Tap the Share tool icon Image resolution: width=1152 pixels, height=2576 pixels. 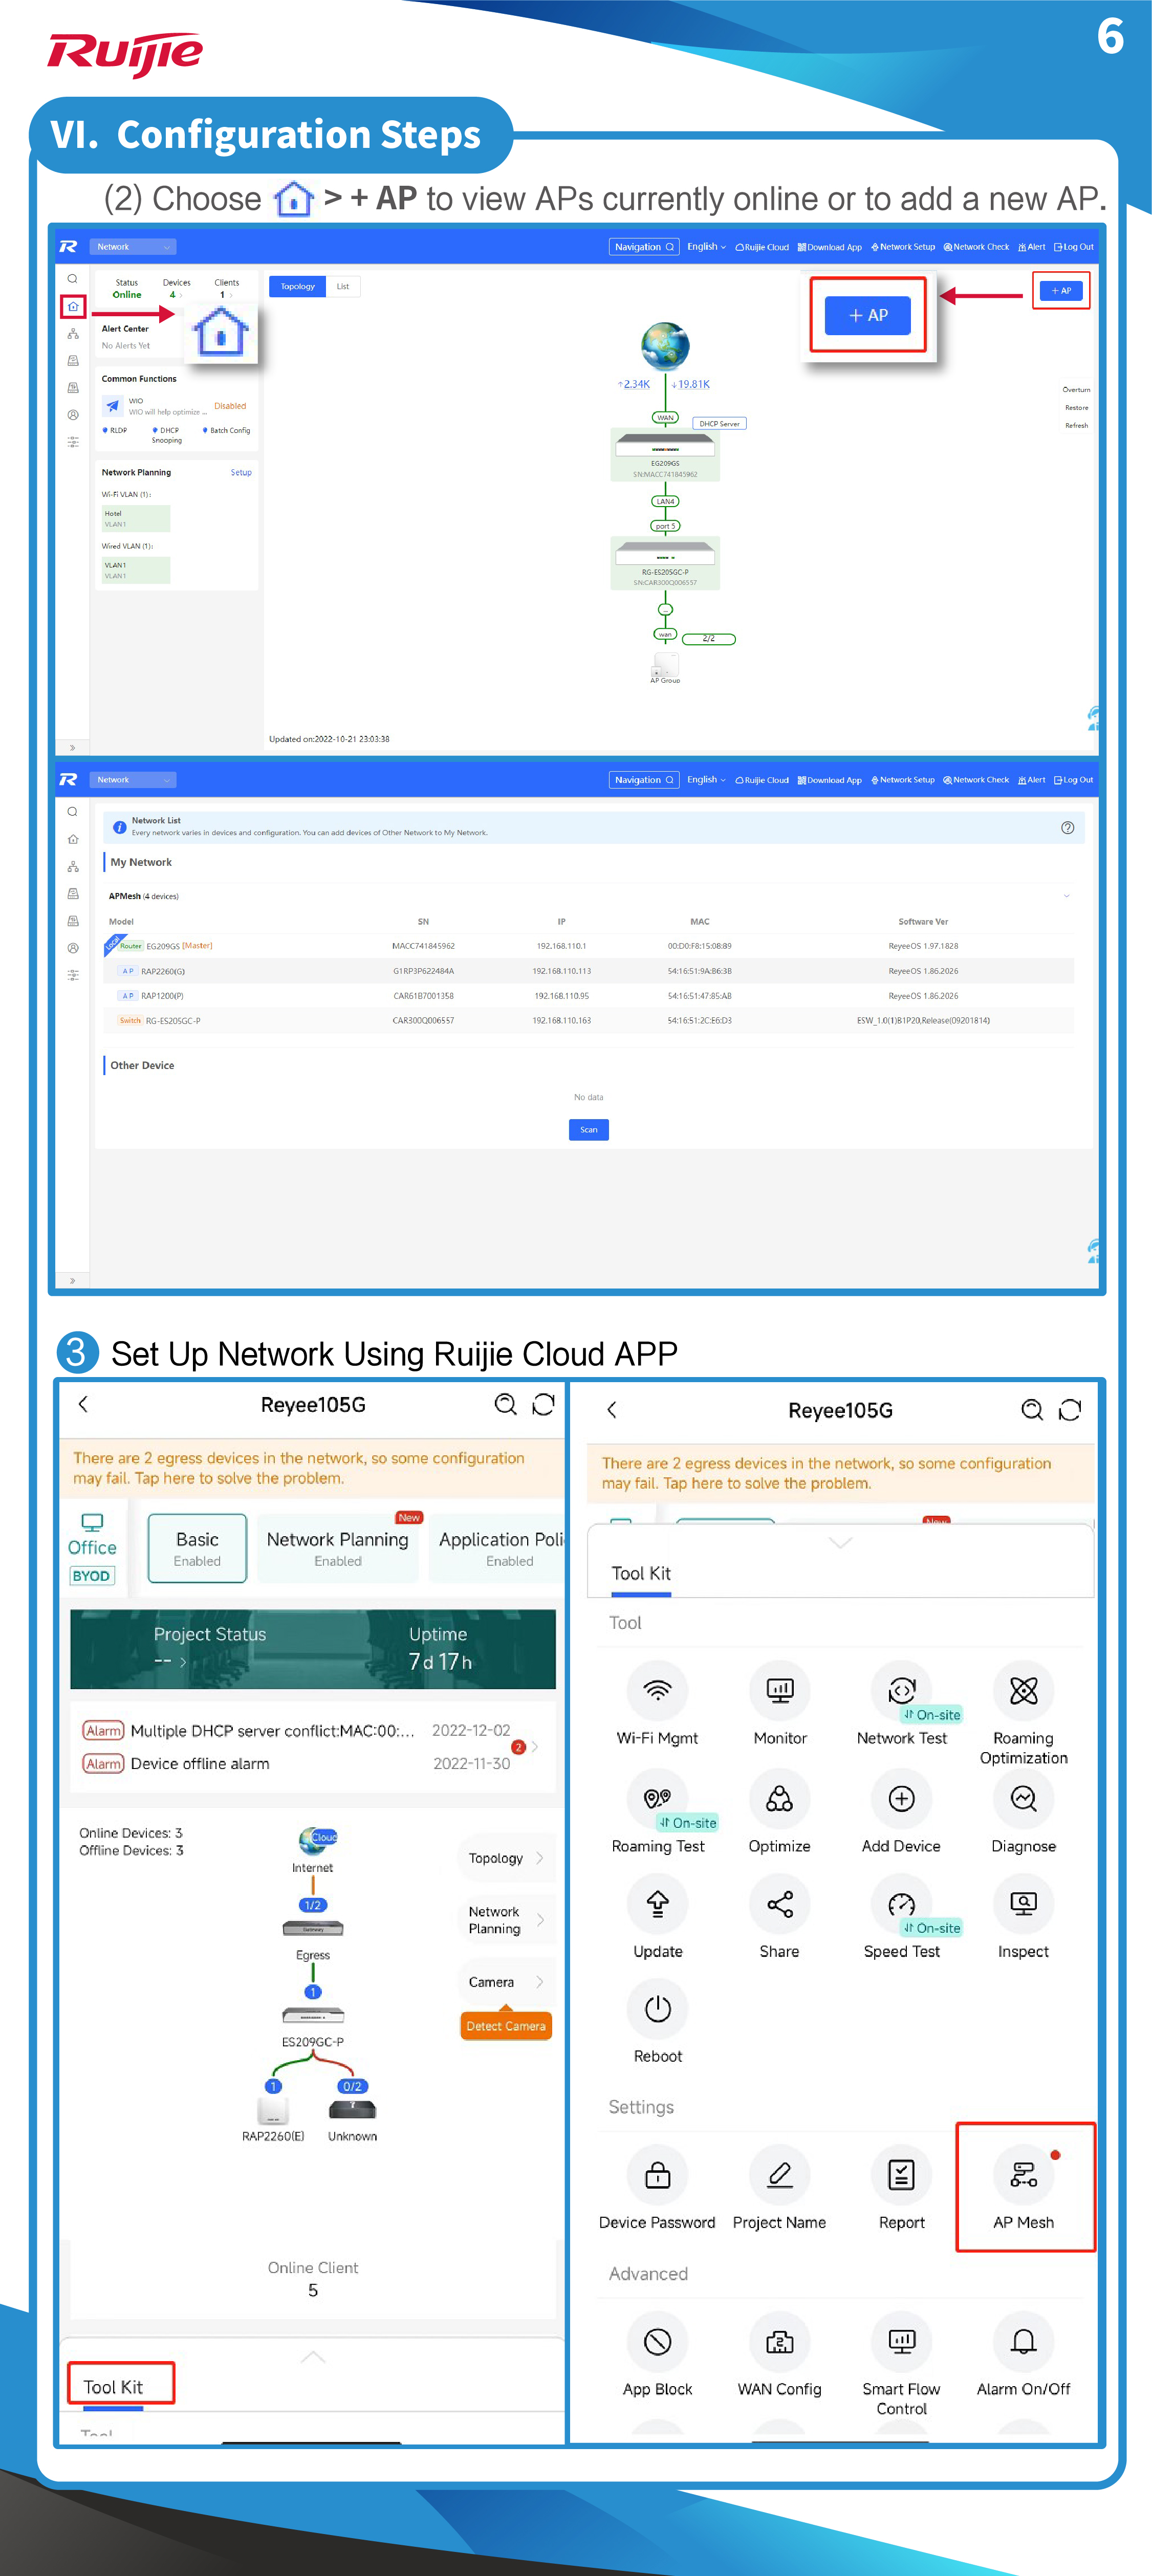pos(780,1904)
